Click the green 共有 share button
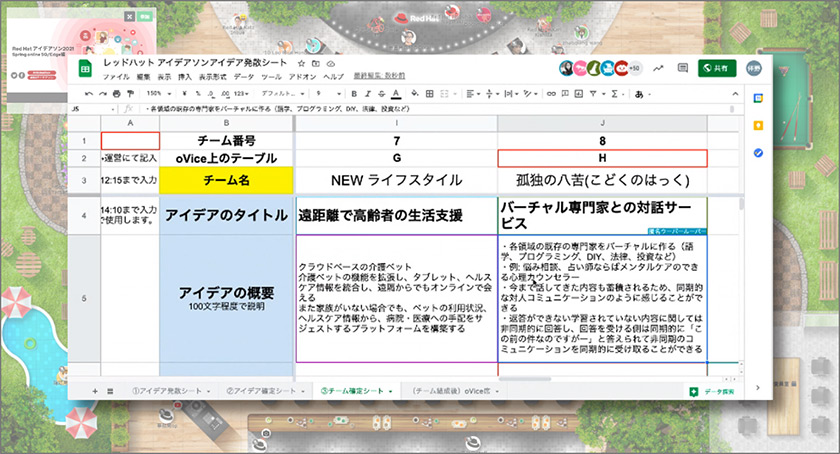Screen dimensions: 840x454 719,68
